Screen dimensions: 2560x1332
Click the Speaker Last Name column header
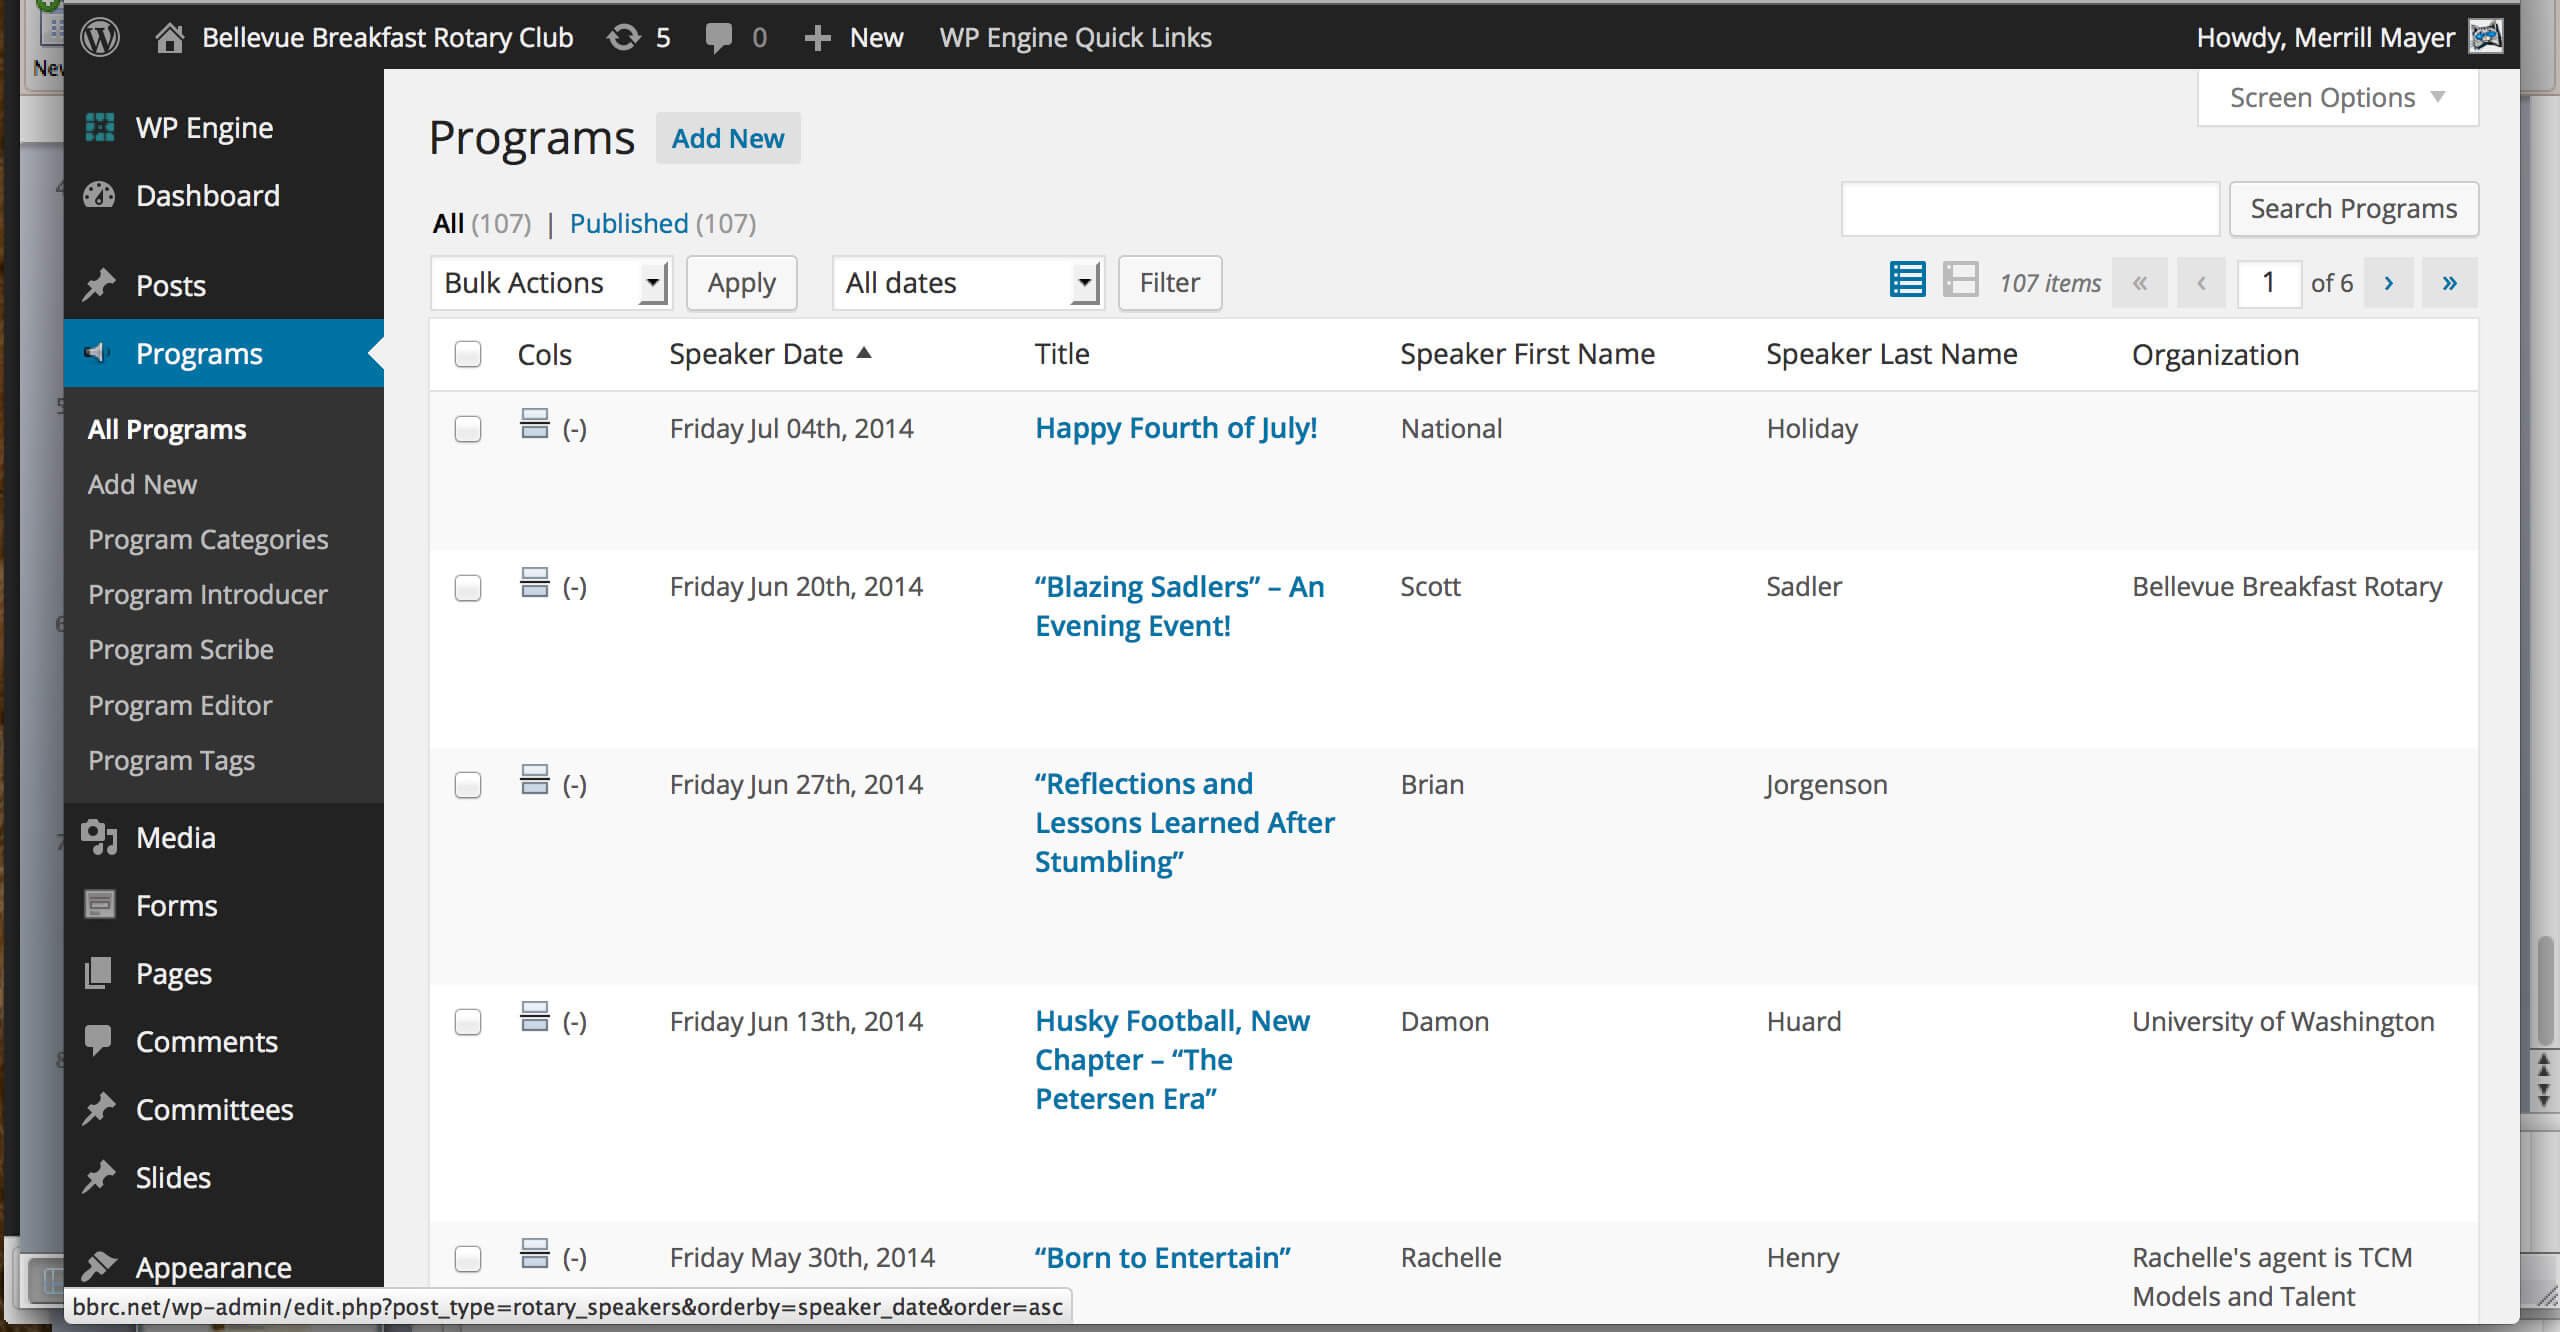tap(1891, 354)
